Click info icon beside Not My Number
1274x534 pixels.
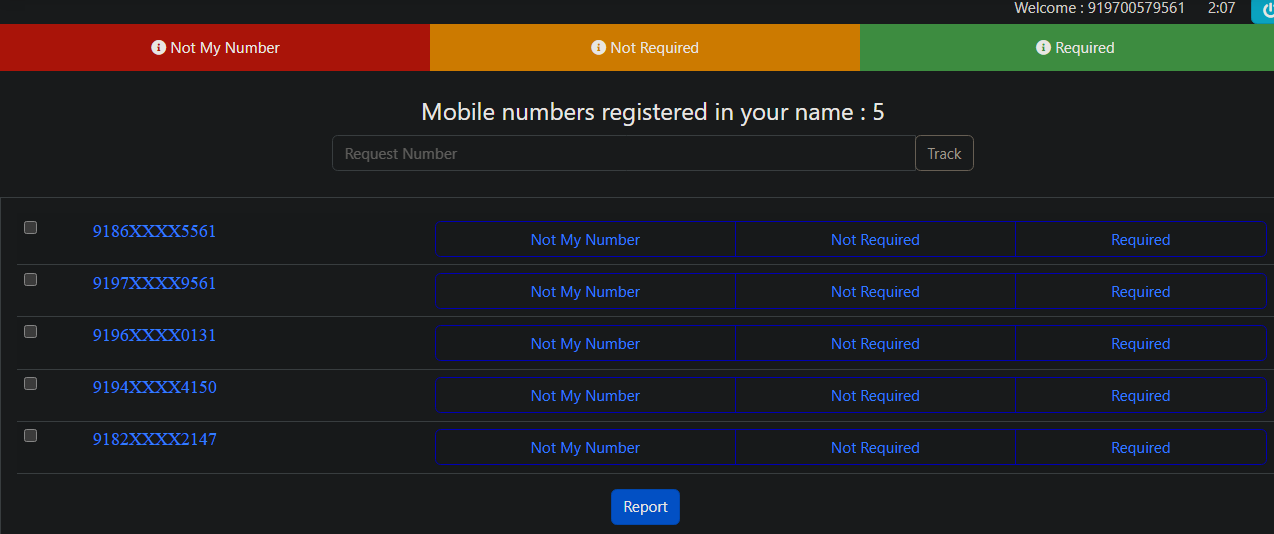click(158, 48)
